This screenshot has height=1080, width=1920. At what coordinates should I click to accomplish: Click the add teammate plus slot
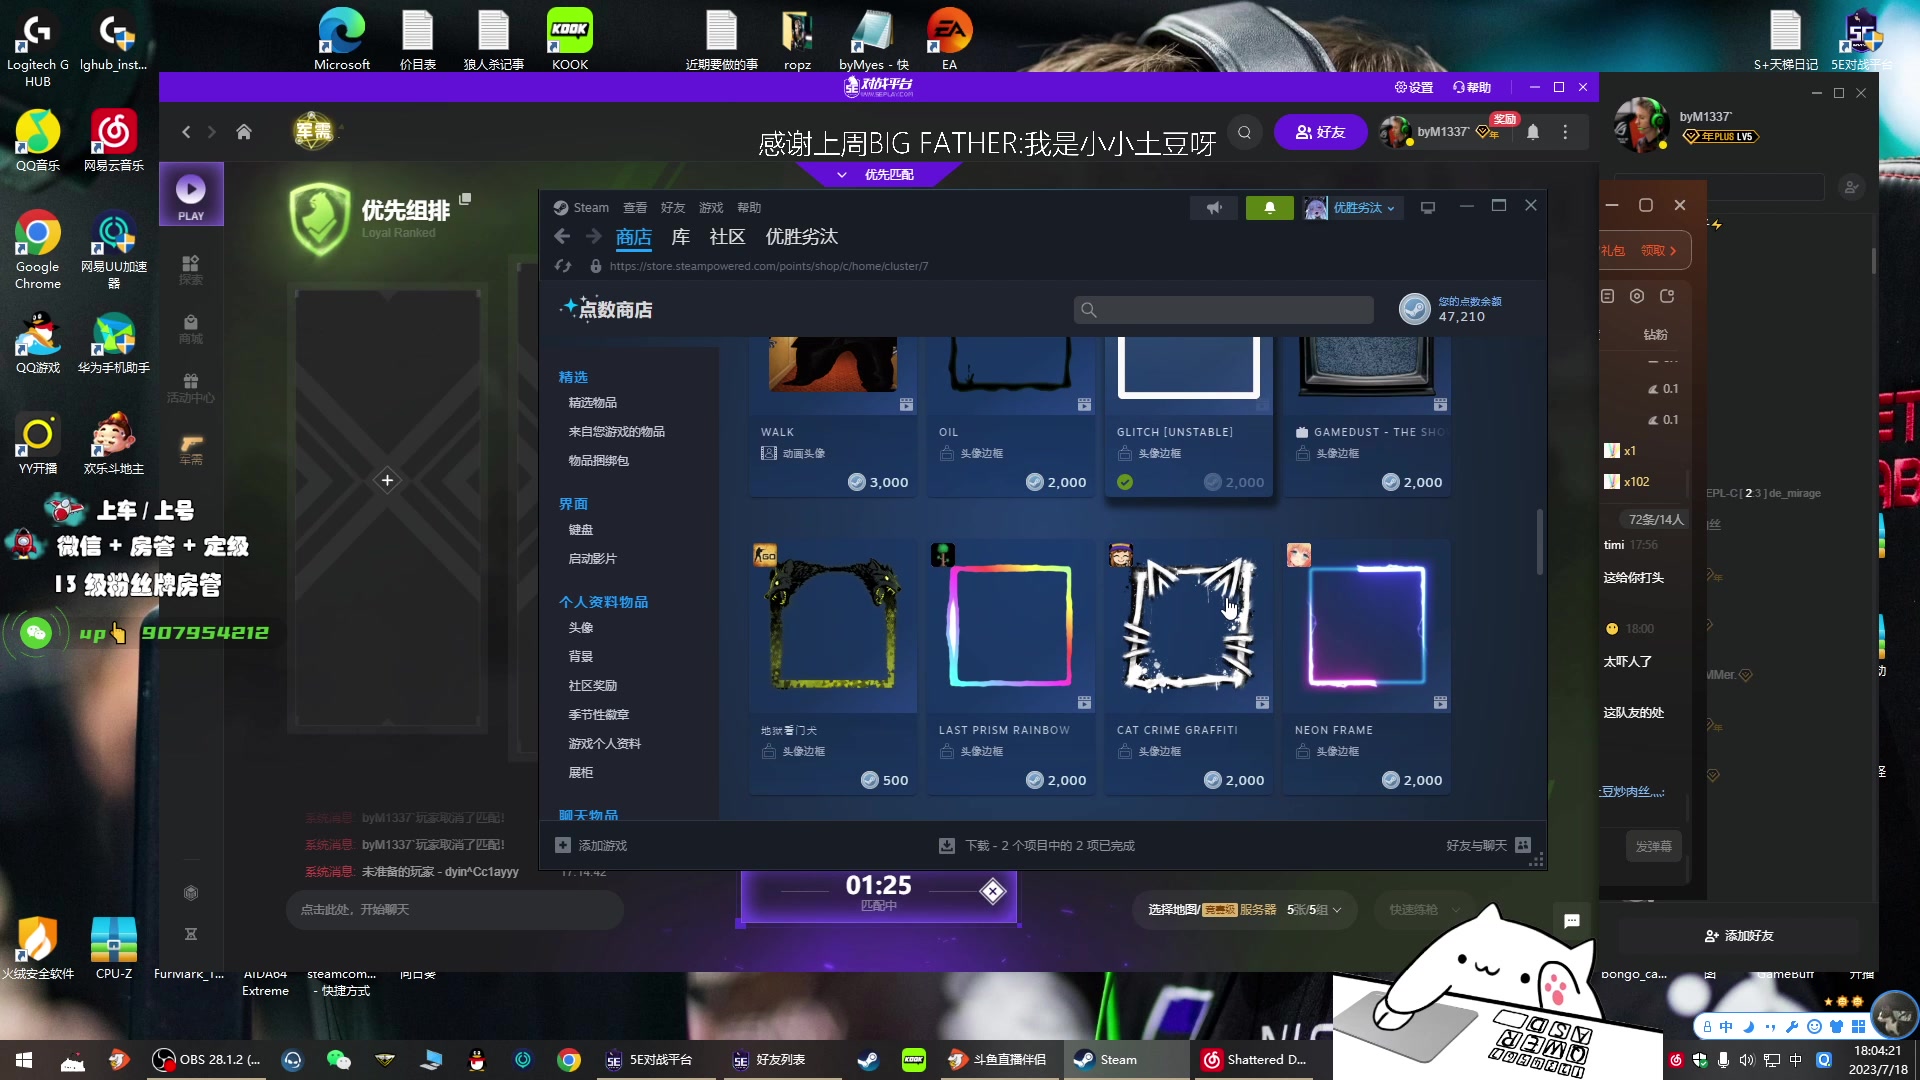(388, 481)
